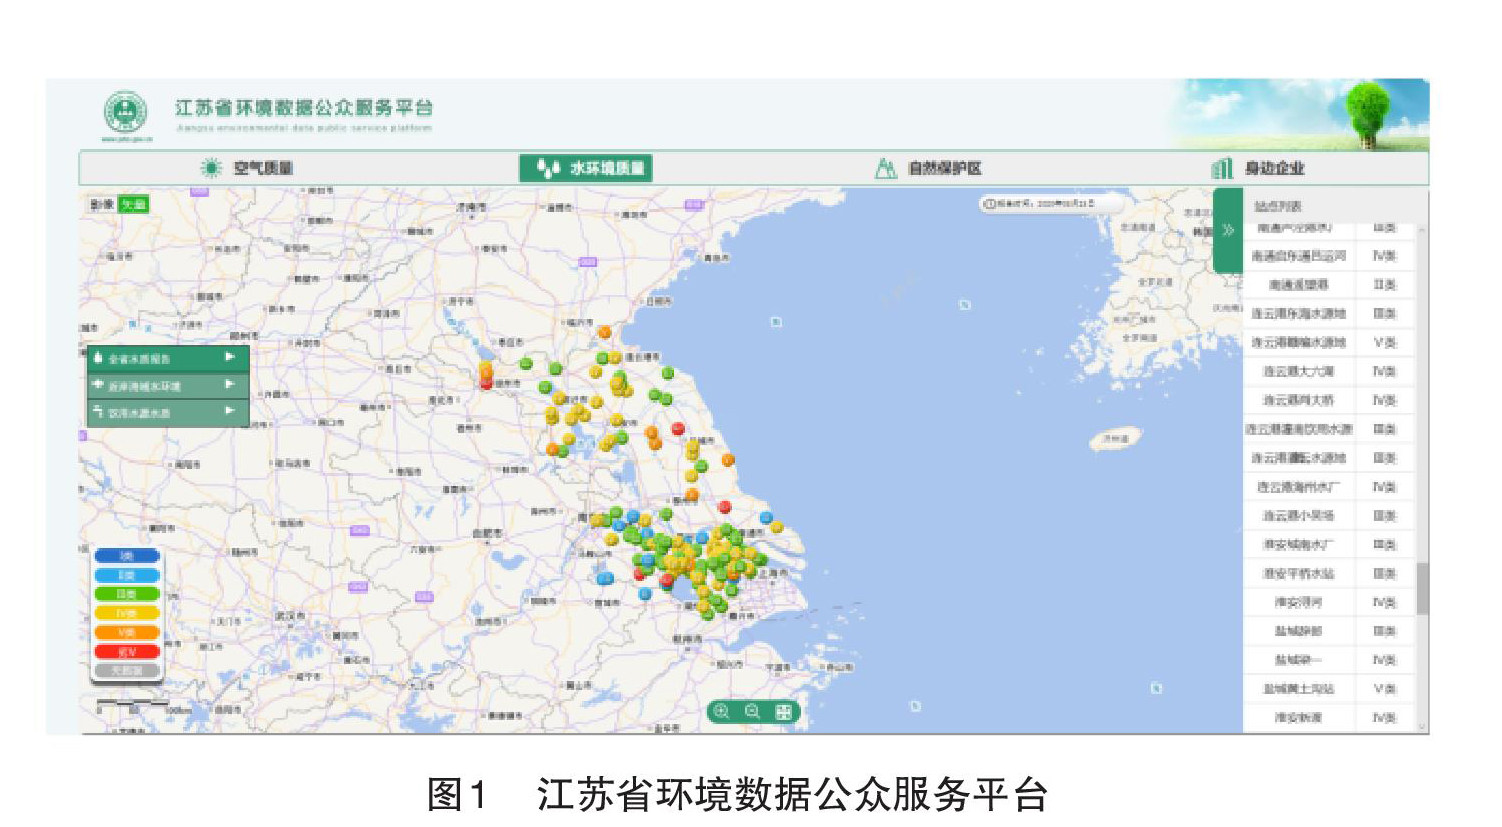Select the 连云港大六湾 station row

tap(1330, 371)
